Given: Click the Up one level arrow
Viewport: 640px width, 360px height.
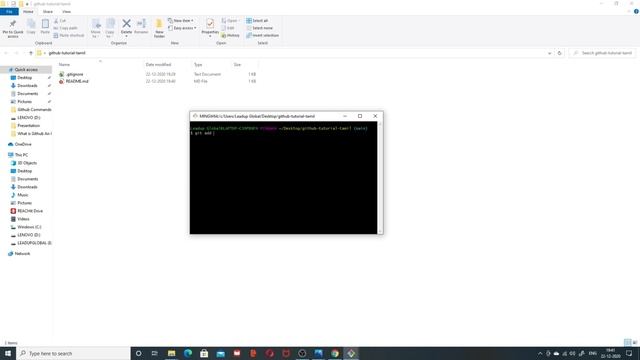Looking at the screenshot, I should coord(31,53).
